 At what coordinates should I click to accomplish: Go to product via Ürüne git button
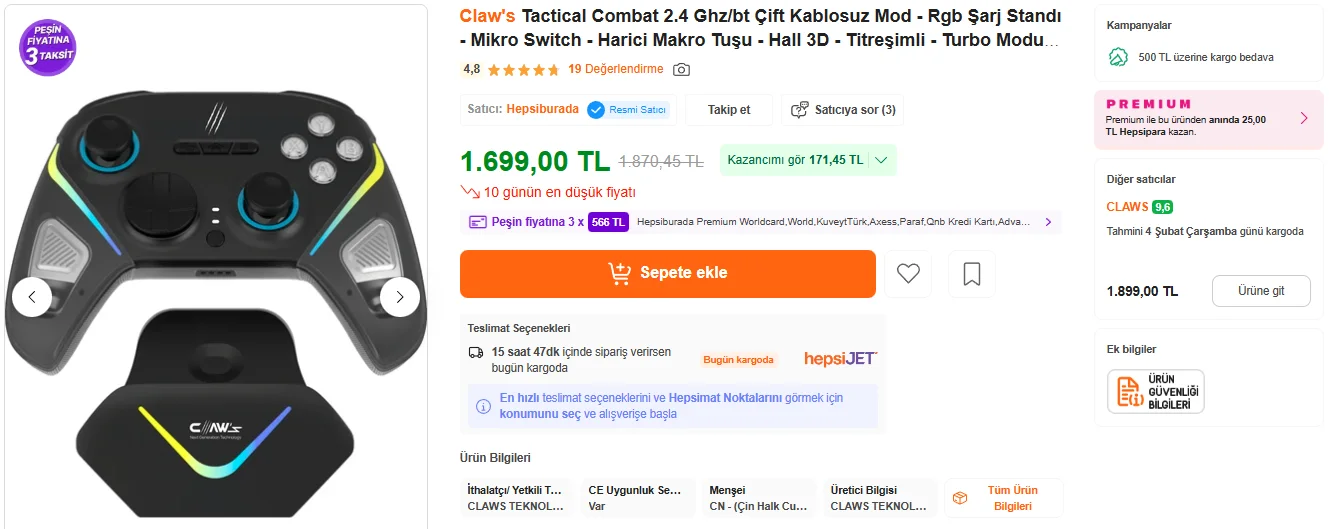(1261, 291)
